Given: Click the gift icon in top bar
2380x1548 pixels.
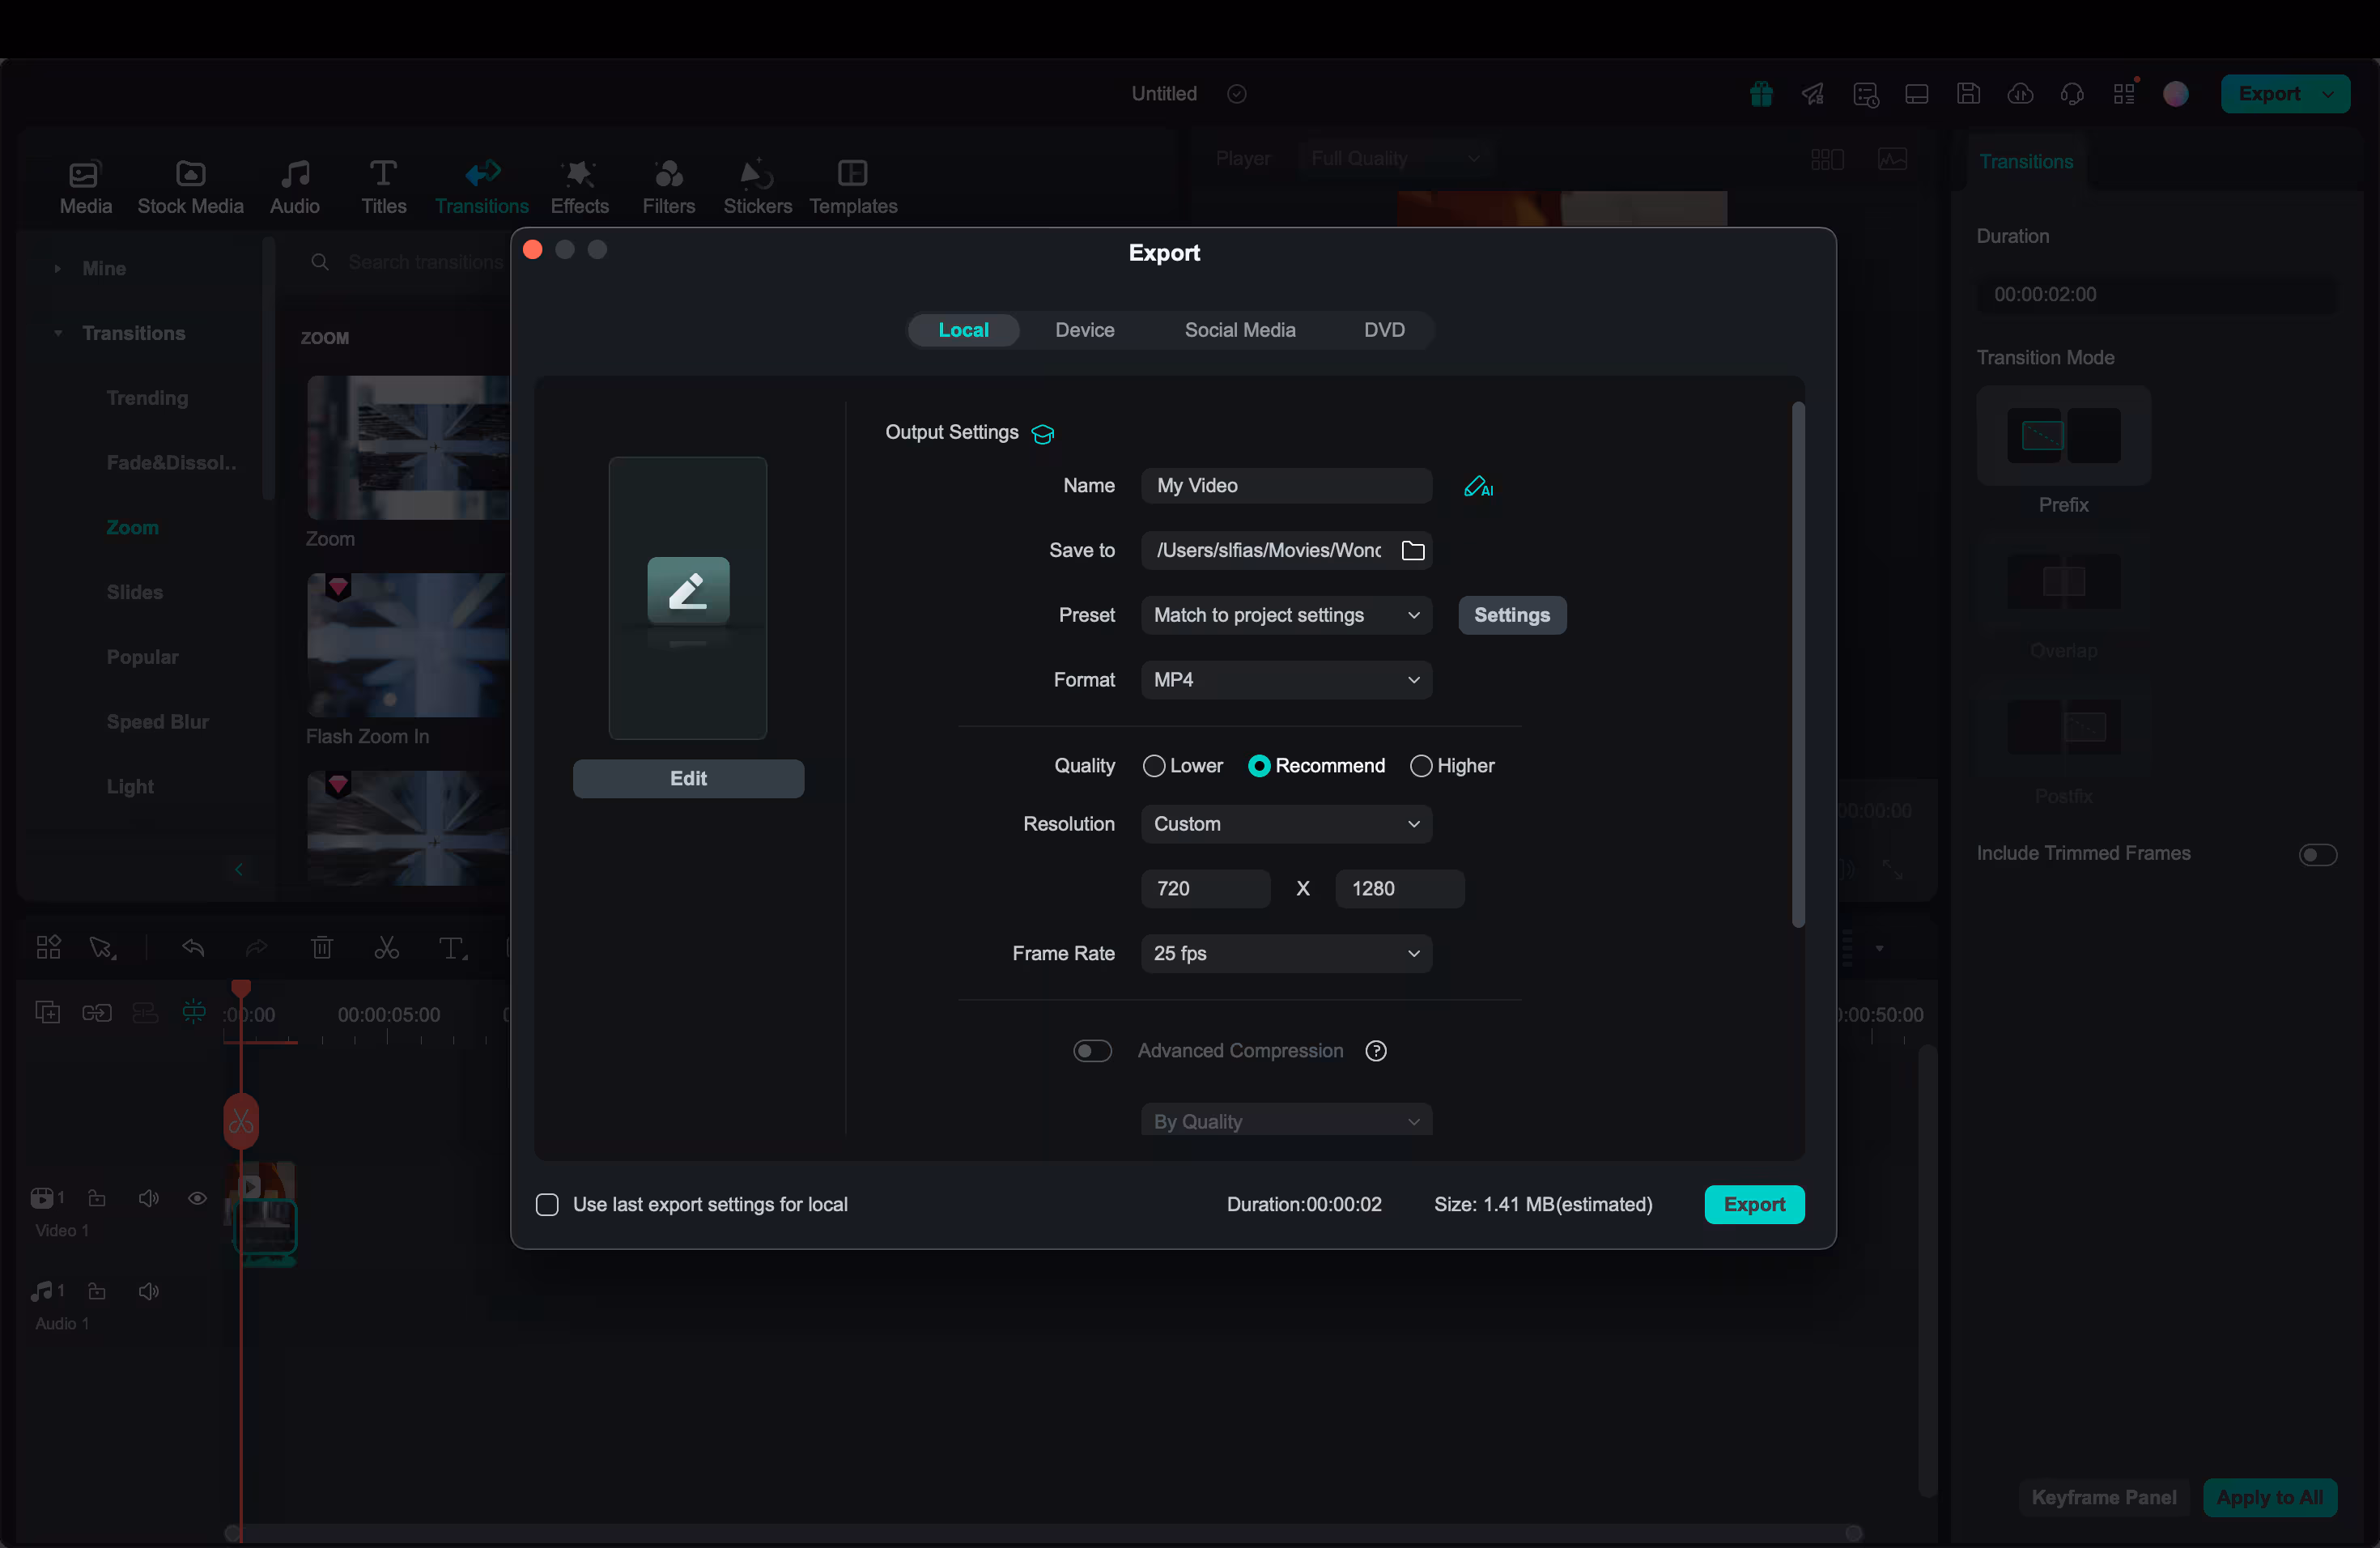Looking at the screenshot, I should (x=1760, y=94).
